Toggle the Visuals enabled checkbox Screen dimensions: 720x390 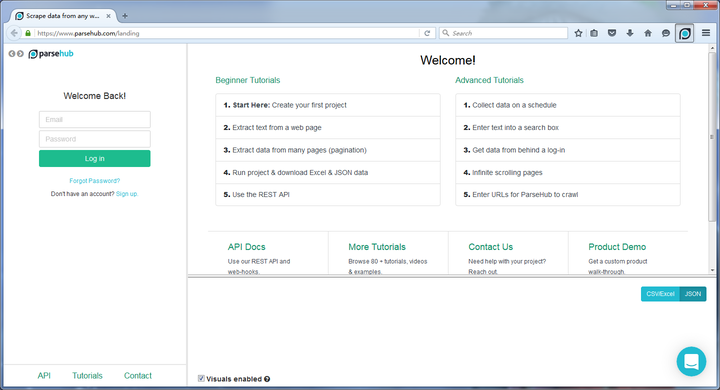point(201,379)
